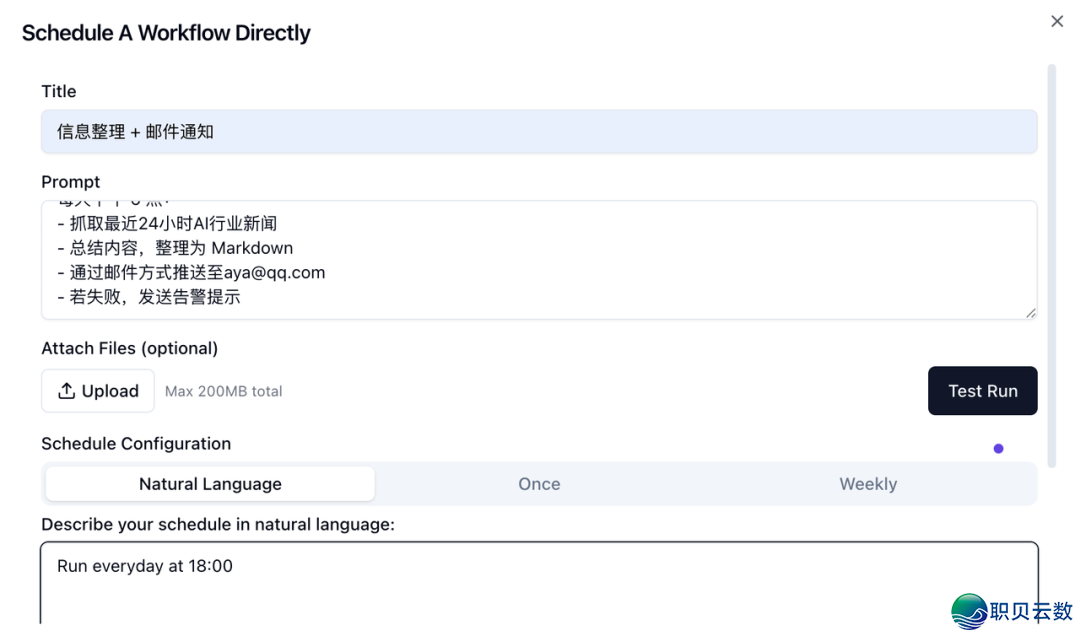
Task: Click the purple dot indicator
Action: click(998, 449)
